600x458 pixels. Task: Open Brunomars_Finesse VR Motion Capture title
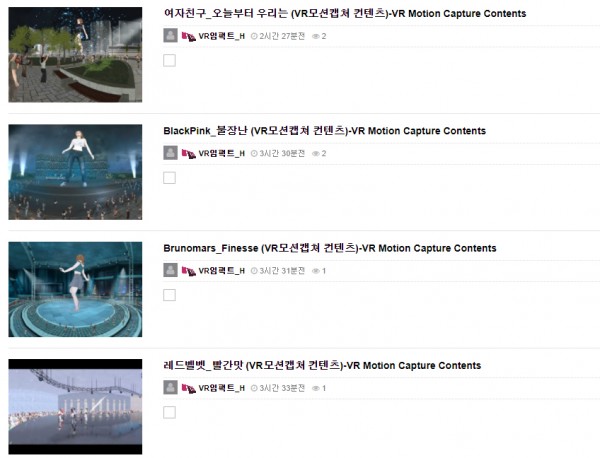pyautogui.click(x=330, y=248)
